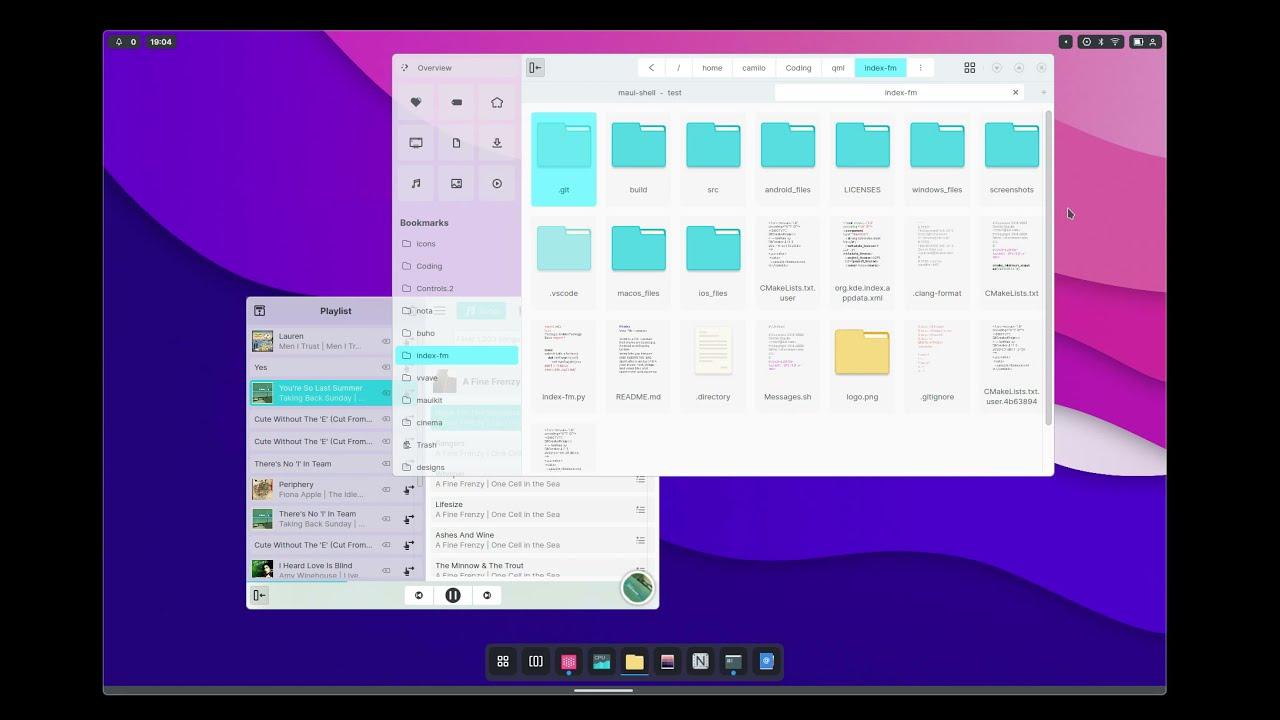Navigate to Coding in breadcrumb

coord(798,68)
